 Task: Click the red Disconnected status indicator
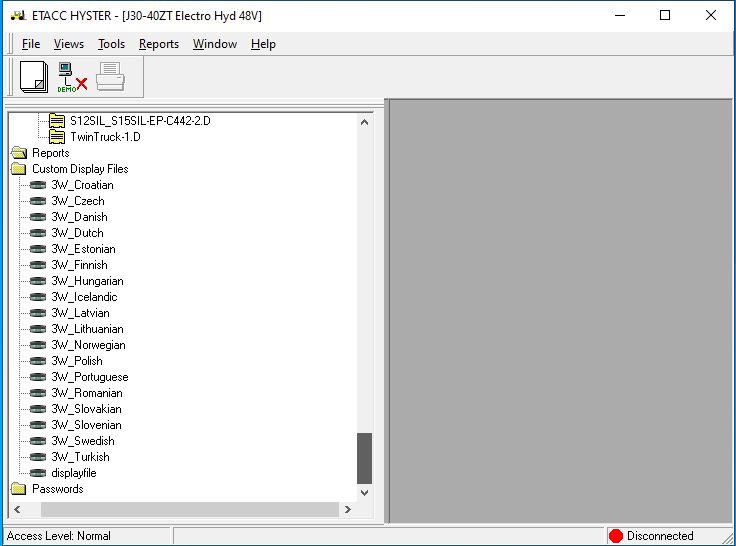[x=615, y=536]
